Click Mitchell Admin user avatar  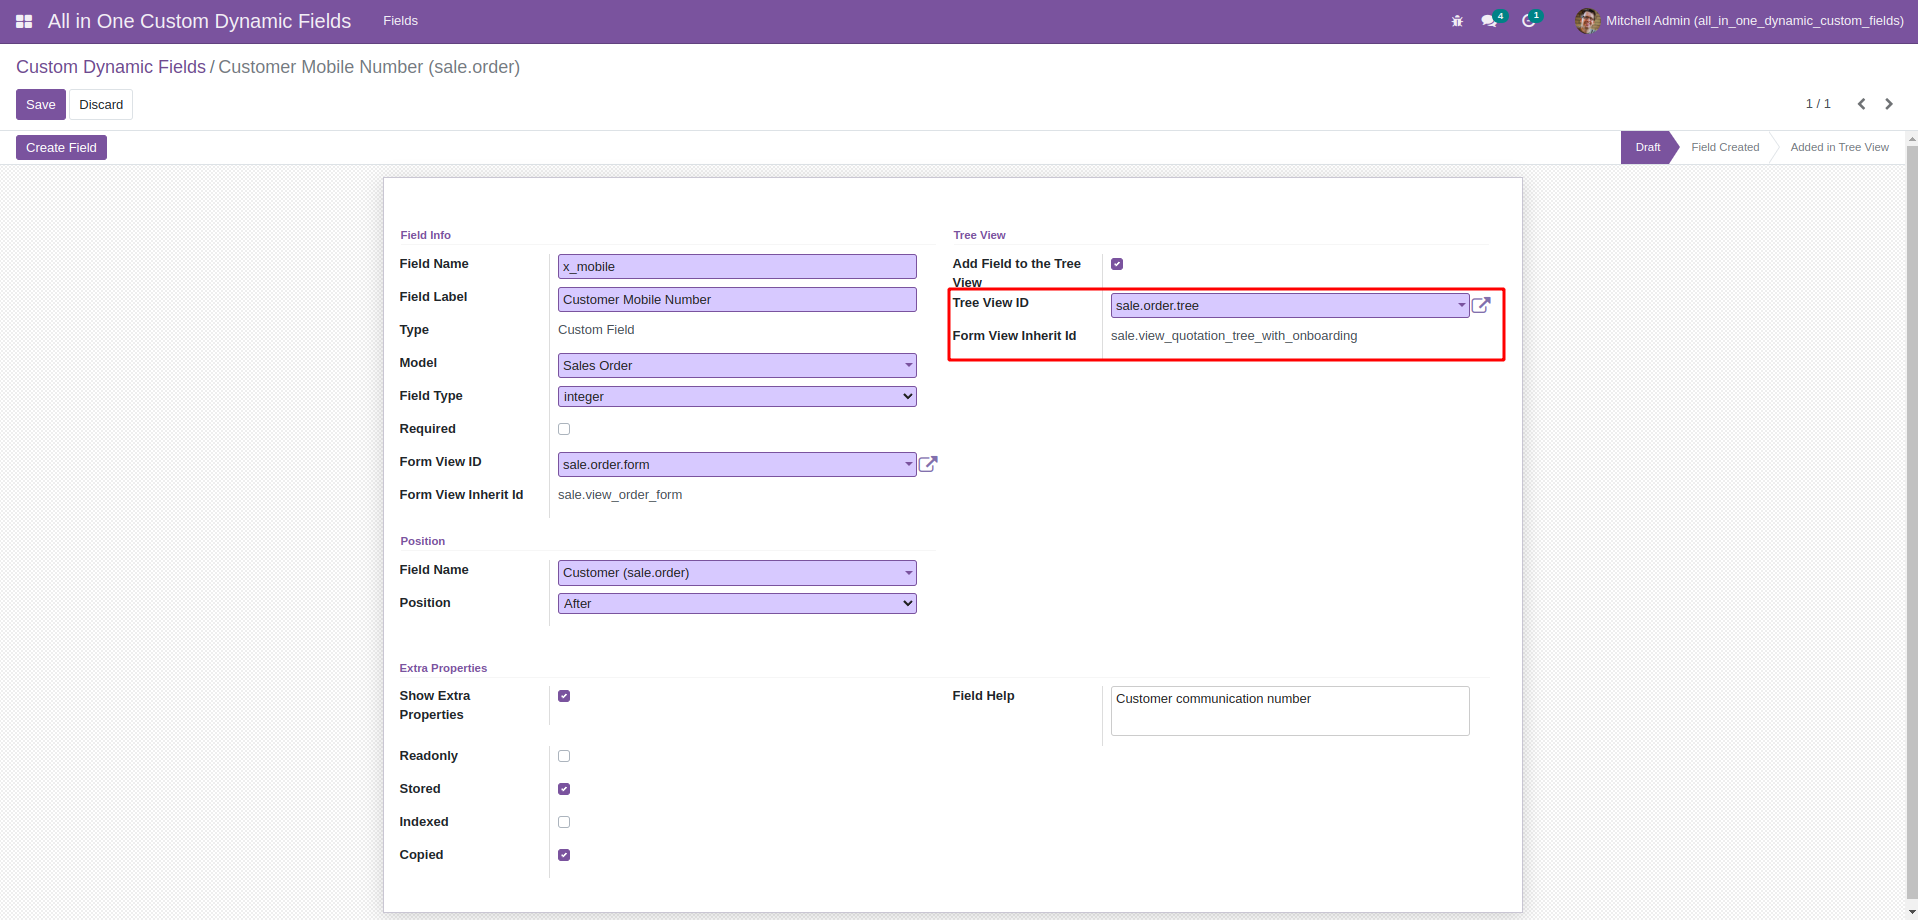(x=1587, y=21)
